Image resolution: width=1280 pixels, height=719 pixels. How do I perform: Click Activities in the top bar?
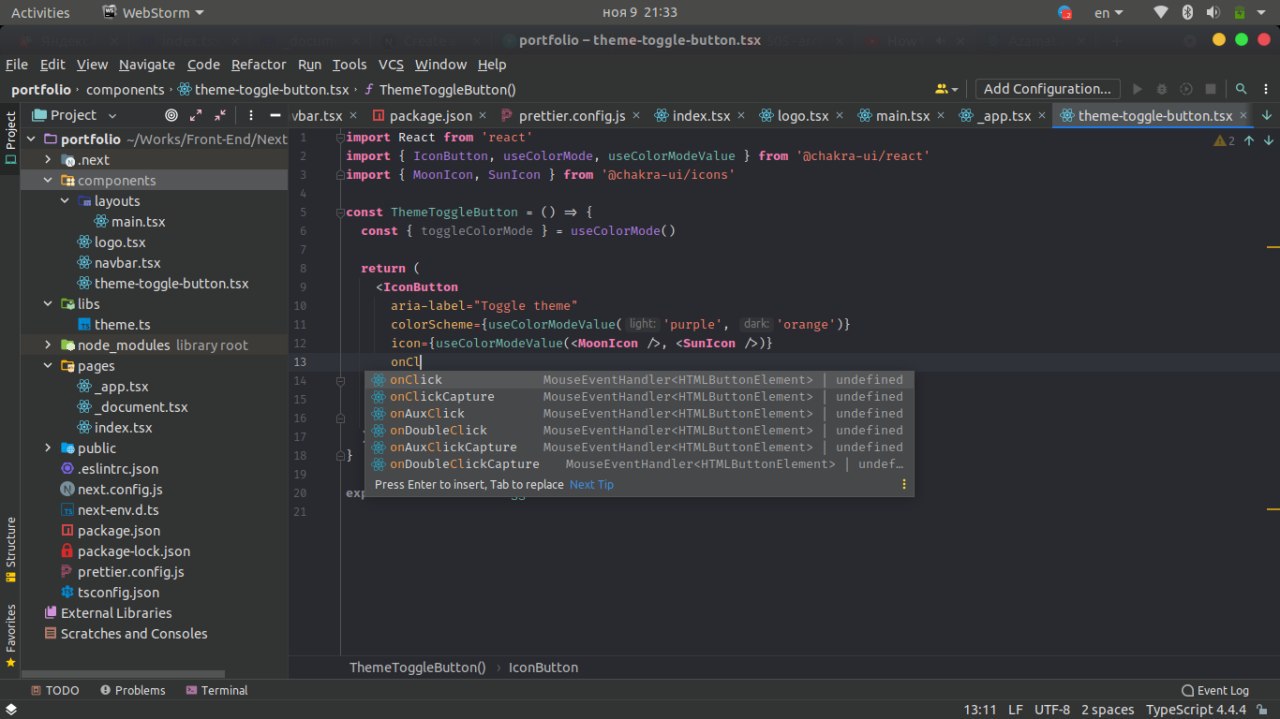(40, 12)
